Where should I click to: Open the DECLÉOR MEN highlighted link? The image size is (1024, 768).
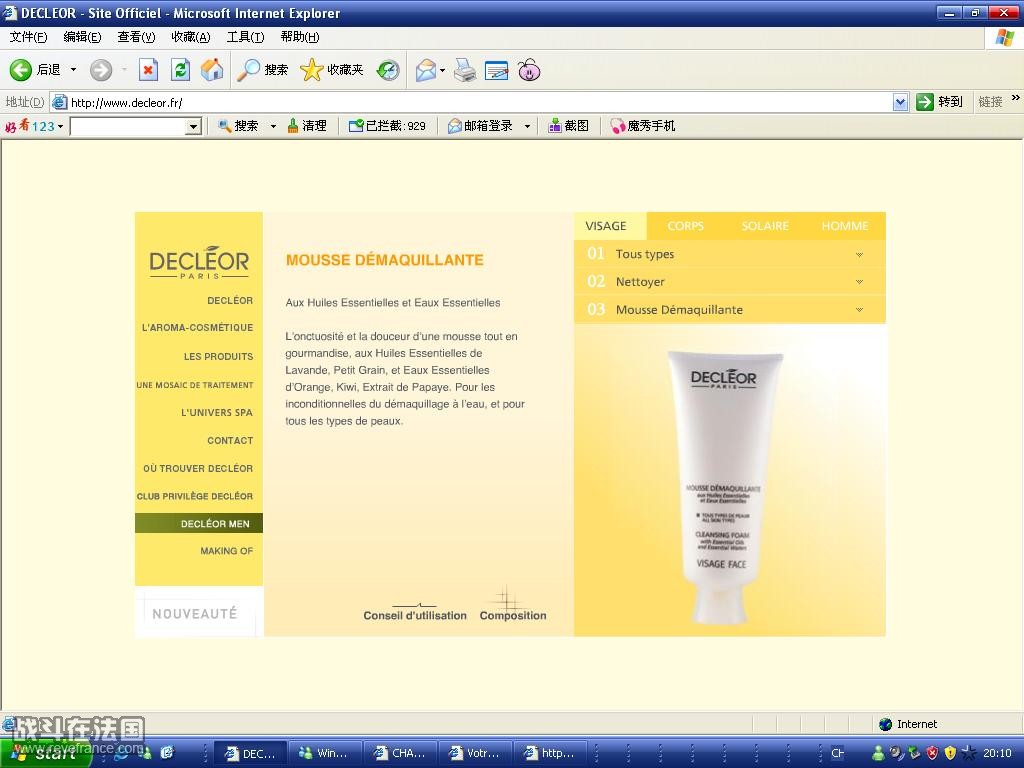[x=199, y=523]
